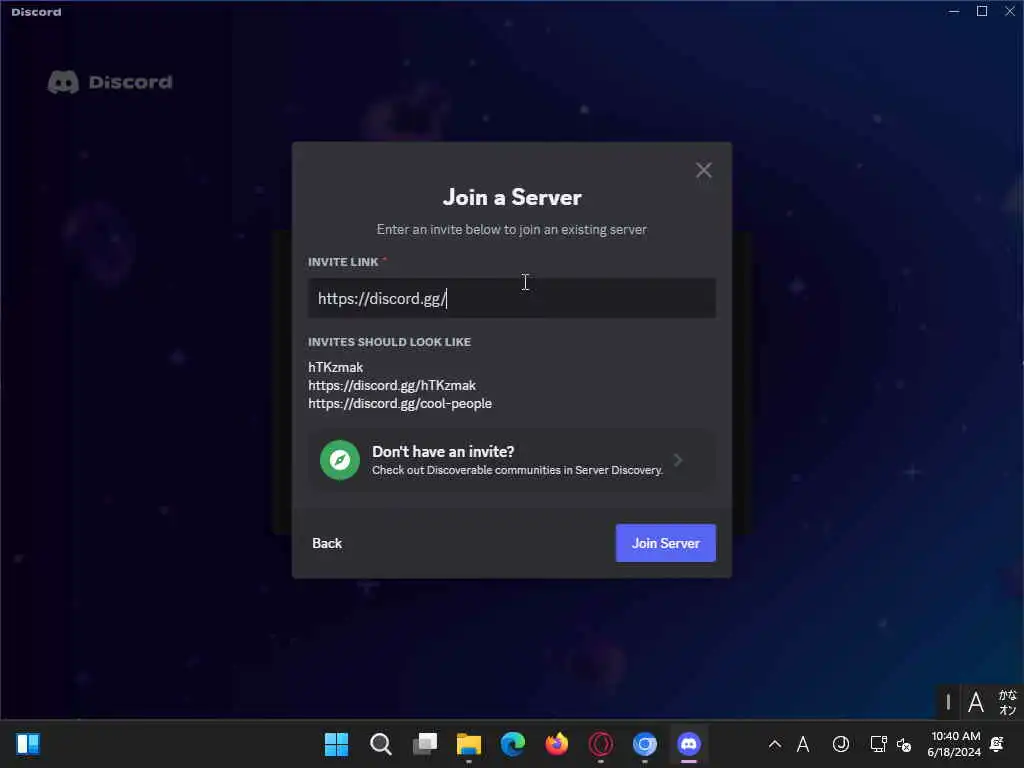Open the blue Chromium-style browser taskbar icon

[645, 744]
